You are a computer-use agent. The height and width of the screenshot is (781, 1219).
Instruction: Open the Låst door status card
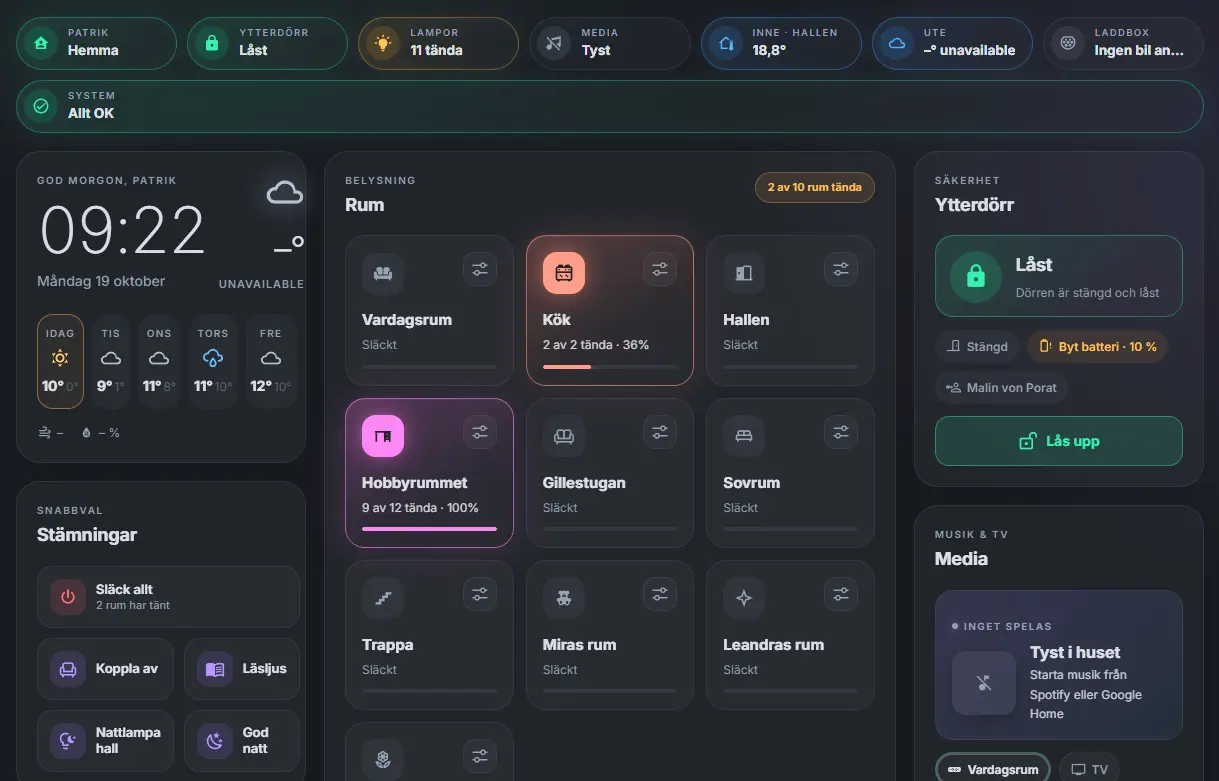pyautogui.click(x=1059, y=276)
